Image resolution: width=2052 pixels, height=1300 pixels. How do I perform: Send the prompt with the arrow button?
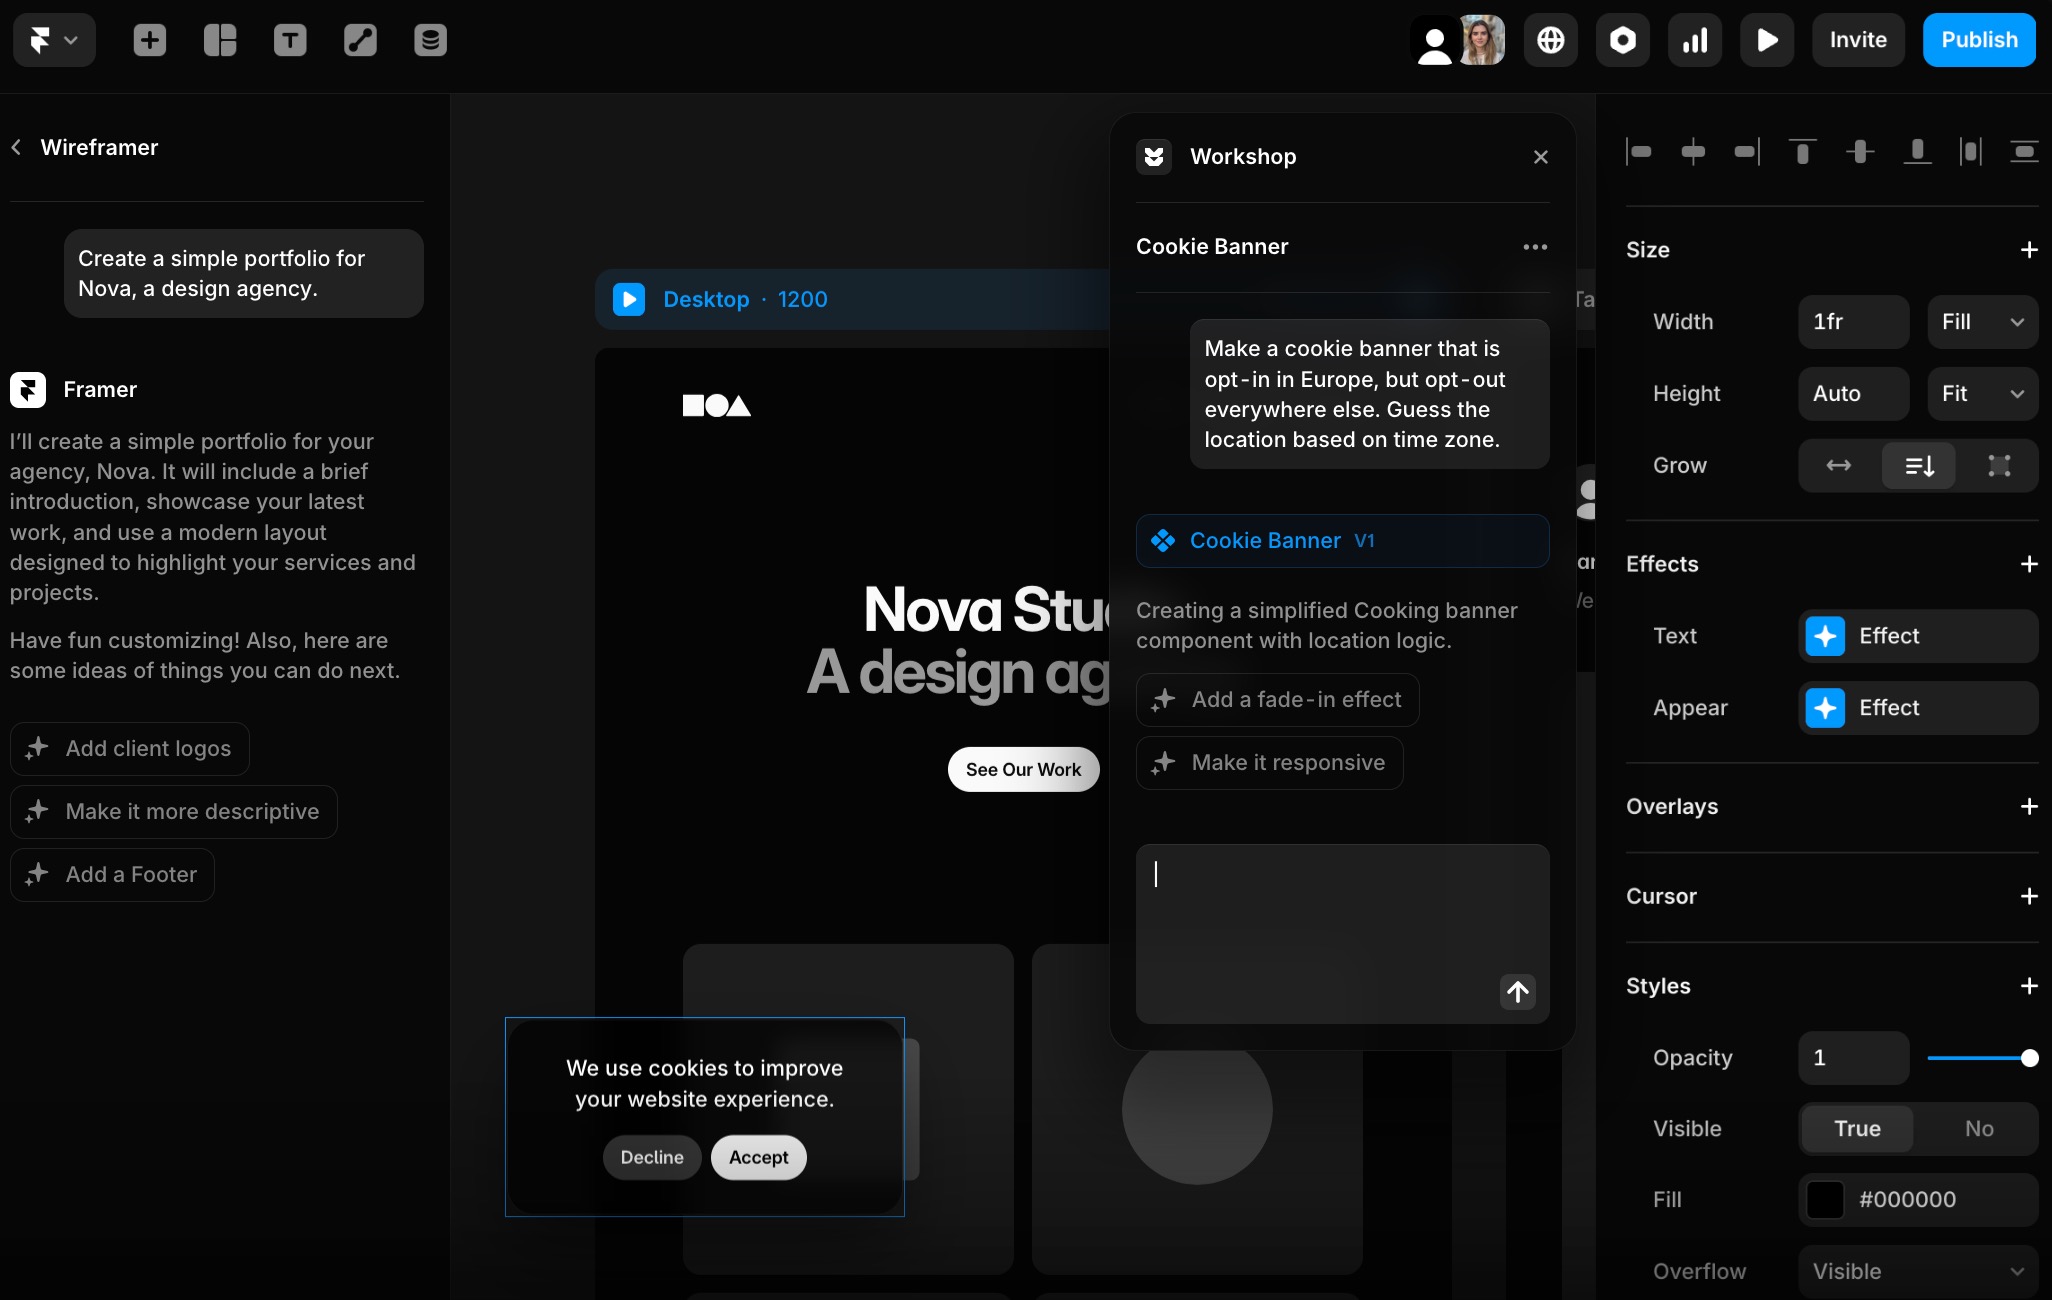tap(1518, 991)
